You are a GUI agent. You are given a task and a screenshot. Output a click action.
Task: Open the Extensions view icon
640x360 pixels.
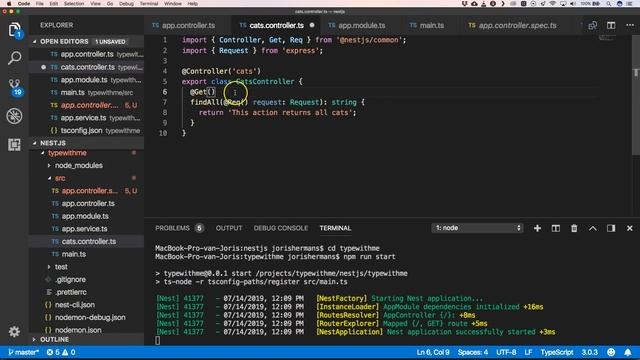pyautogui.click(x=14, y=144)
